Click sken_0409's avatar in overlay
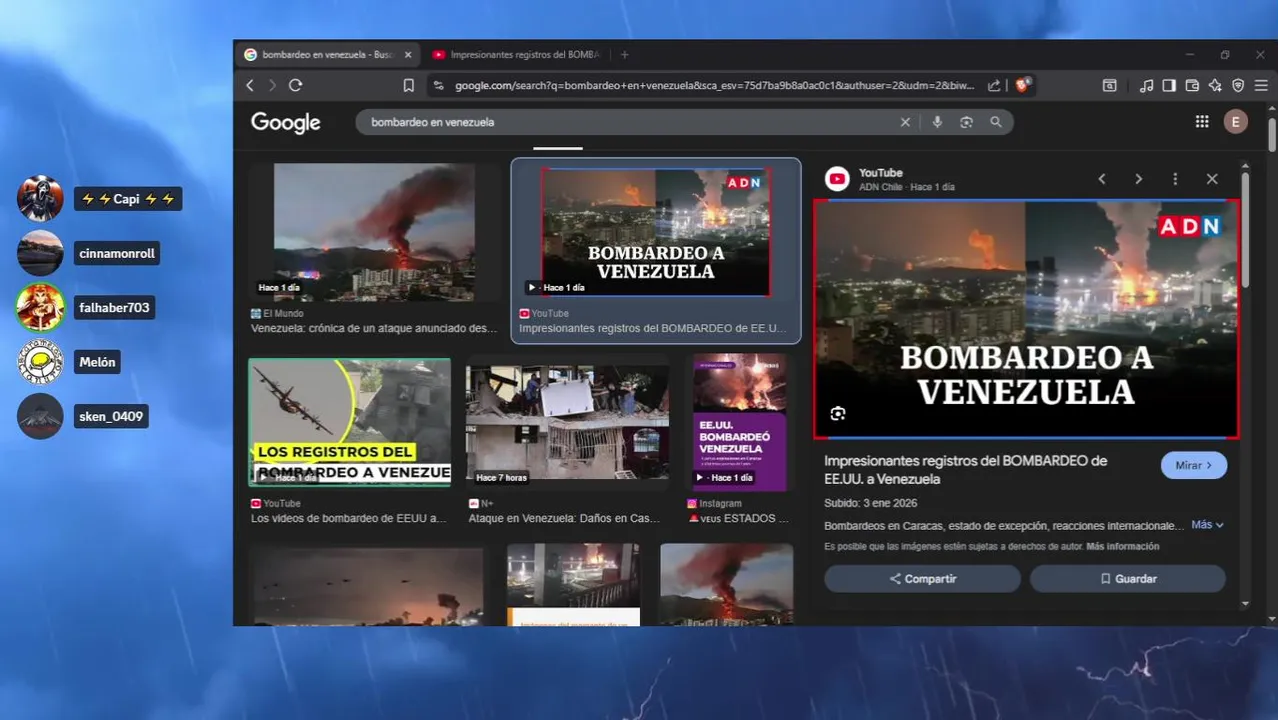The image size is (1278, 720). pos(40,416)
